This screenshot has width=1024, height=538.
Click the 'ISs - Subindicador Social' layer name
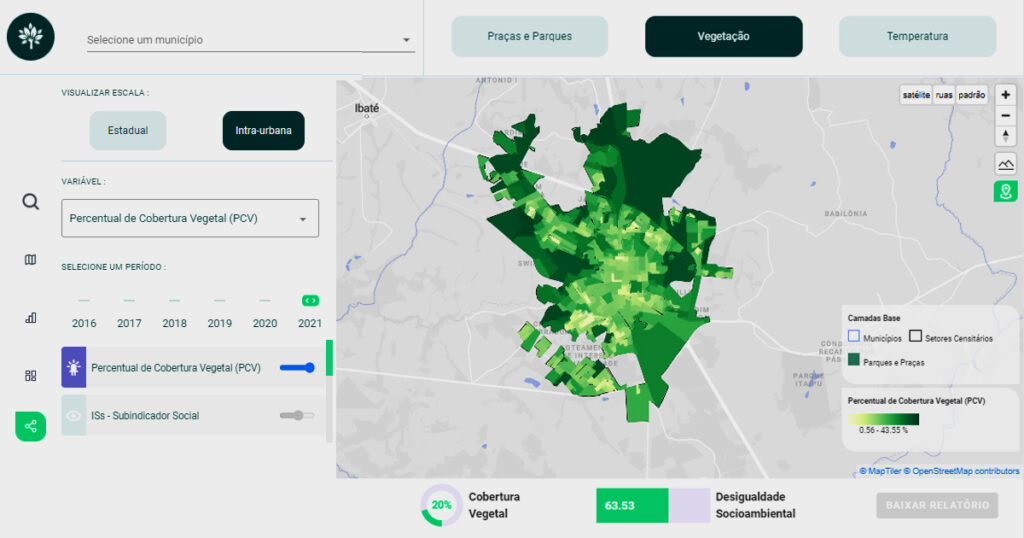(x=145, y=415)
